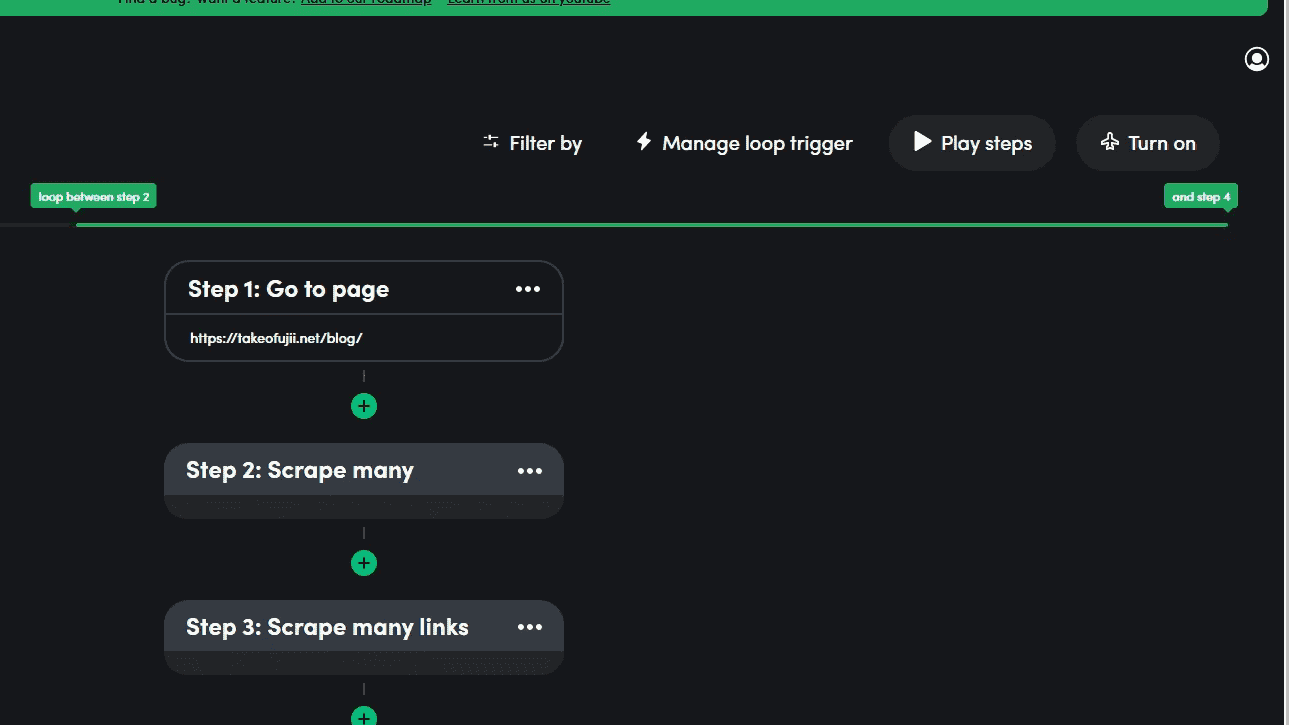1289x725 pixels.
Task: Select the Step 1: Go to page title
Action: click(x=288, y=289)
